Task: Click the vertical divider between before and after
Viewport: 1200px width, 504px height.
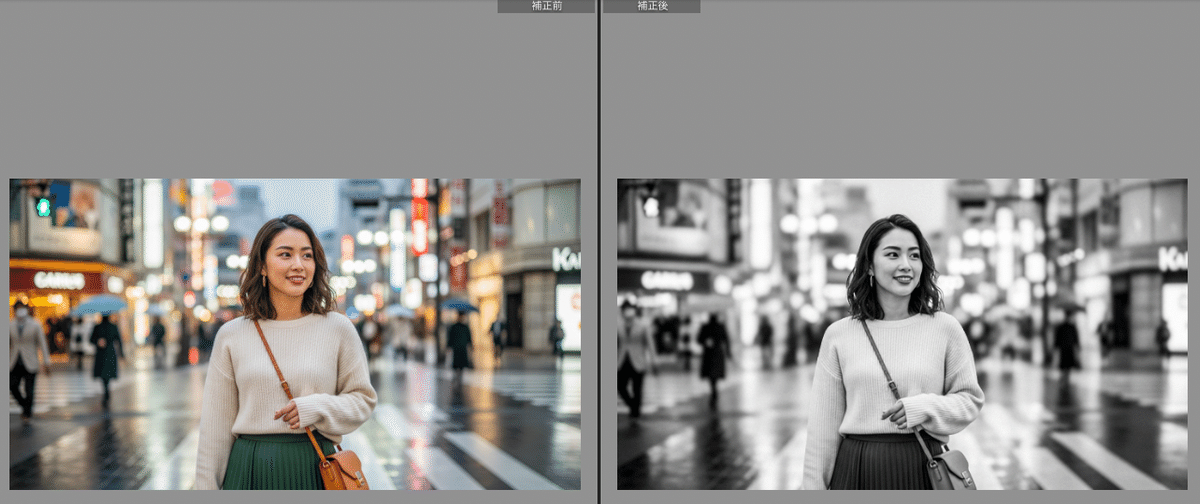Action: click(x=598, y=250)
